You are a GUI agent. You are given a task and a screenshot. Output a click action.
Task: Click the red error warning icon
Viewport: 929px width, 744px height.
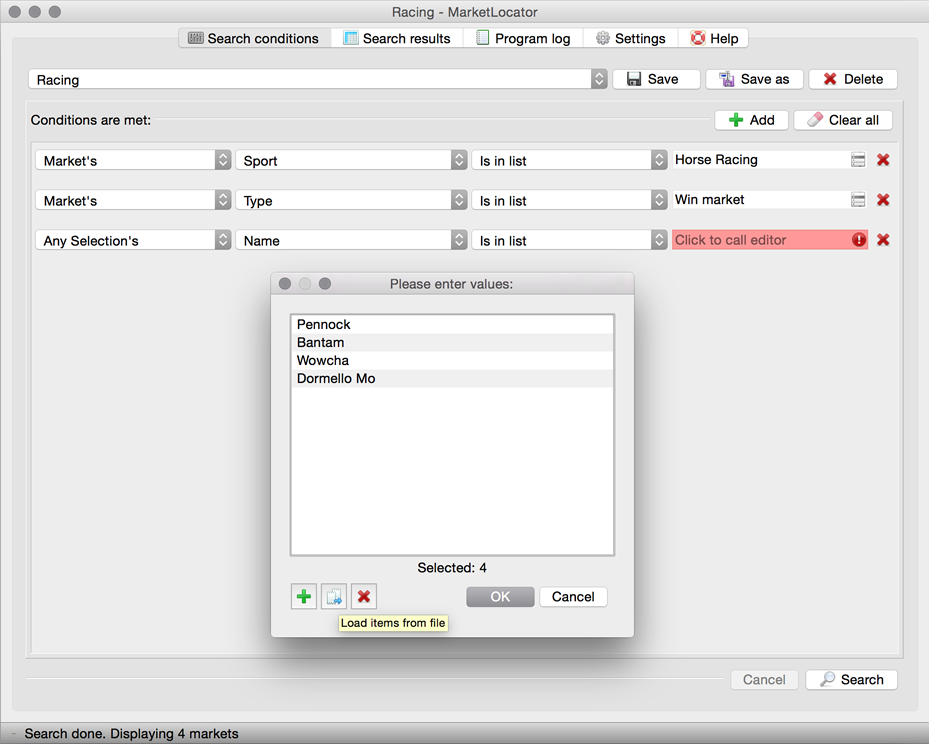coord(858,240)
